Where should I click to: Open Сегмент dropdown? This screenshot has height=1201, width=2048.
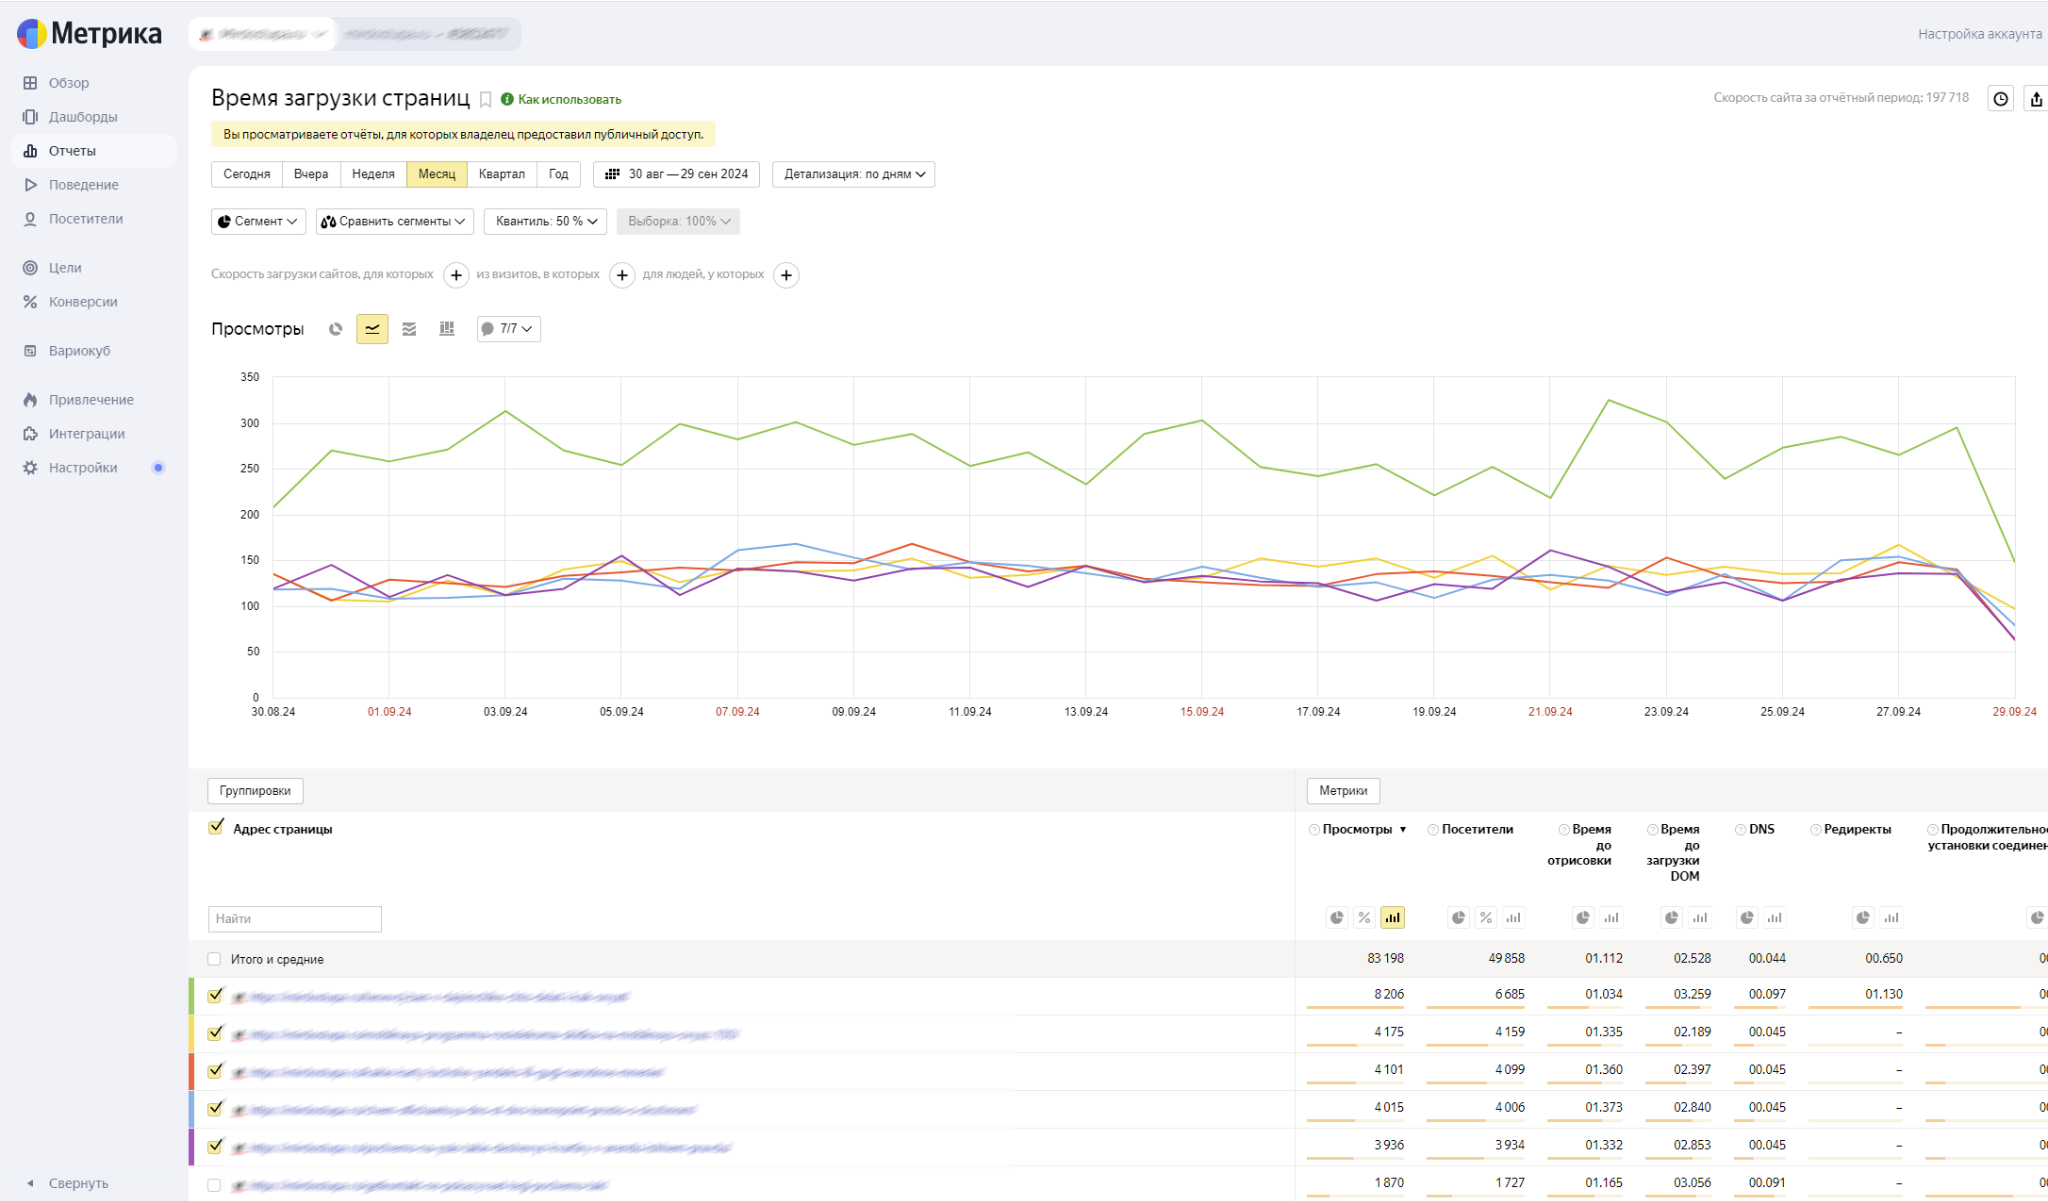pyautogui.click(x=258, y=221)
